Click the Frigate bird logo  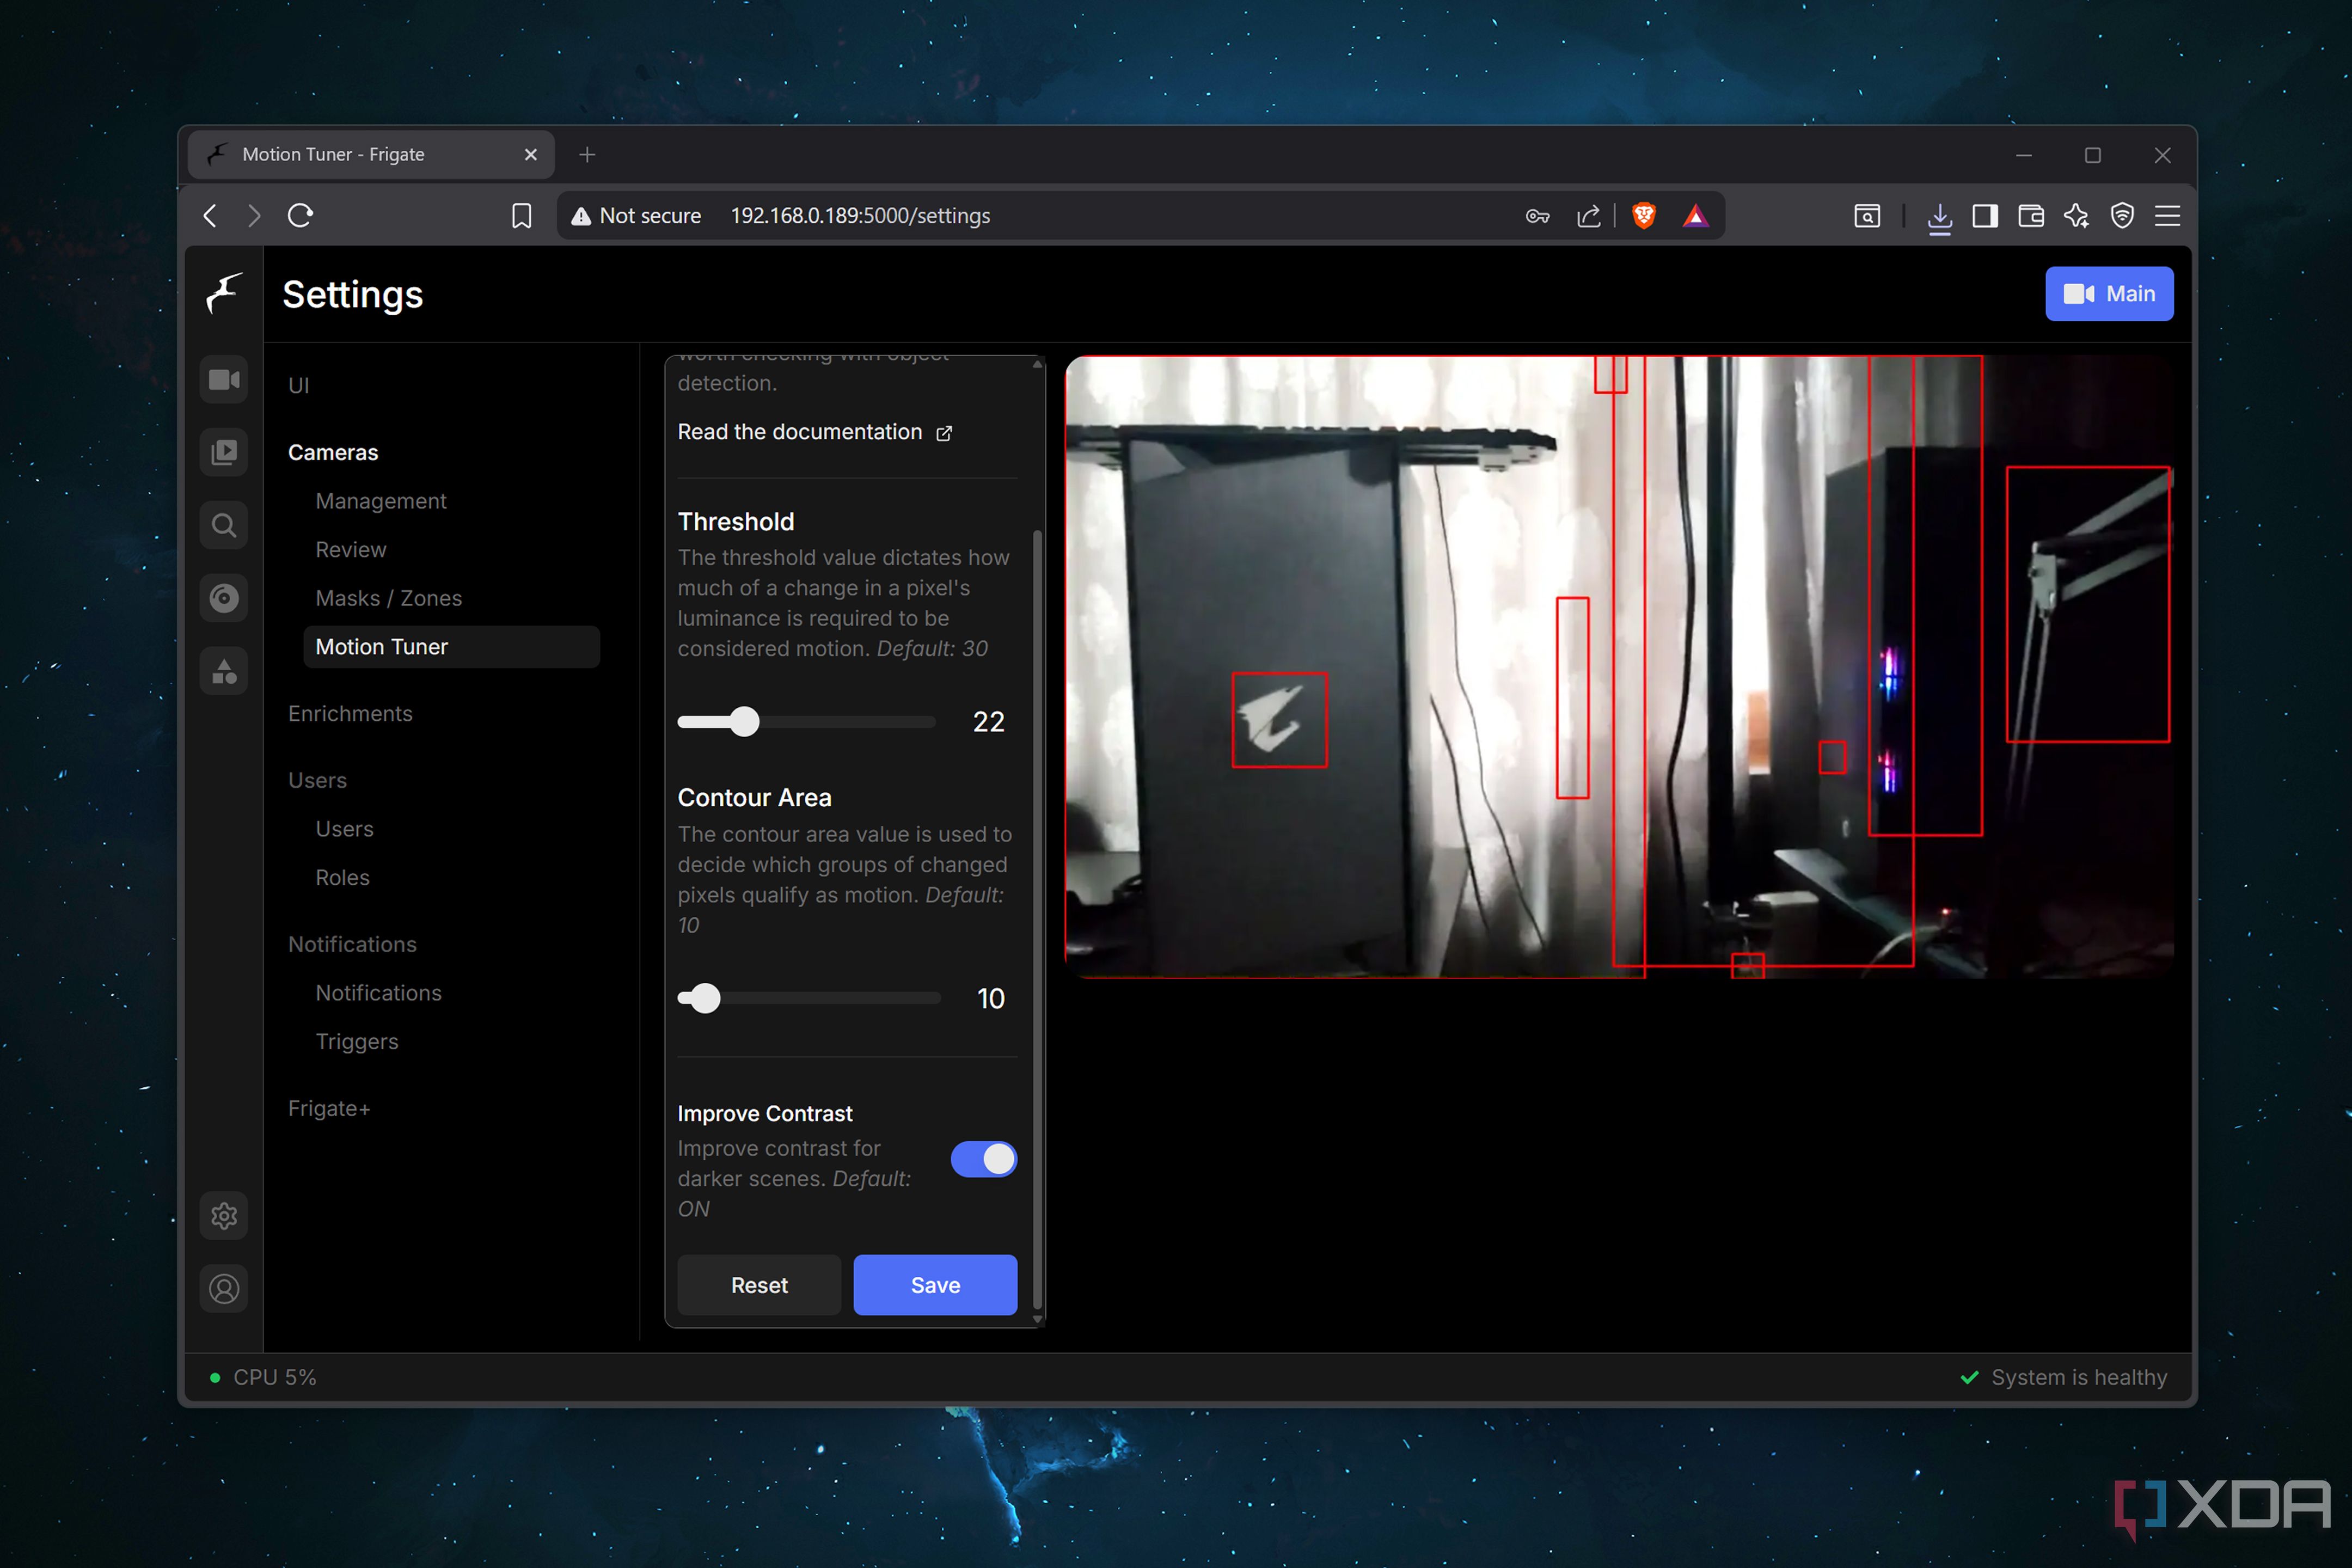coord(224,294)
